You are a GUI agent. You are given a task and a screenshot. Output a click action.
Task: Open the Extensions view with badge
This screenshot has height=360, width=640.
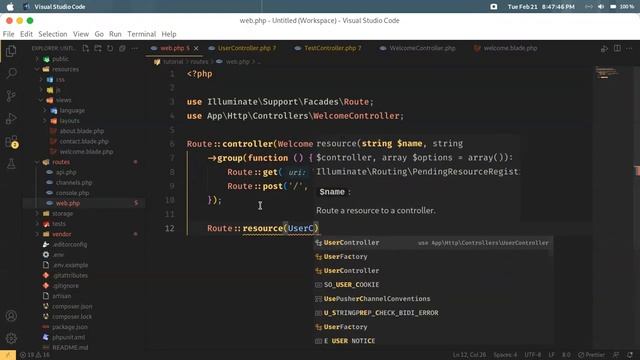[x=11, y=142]
